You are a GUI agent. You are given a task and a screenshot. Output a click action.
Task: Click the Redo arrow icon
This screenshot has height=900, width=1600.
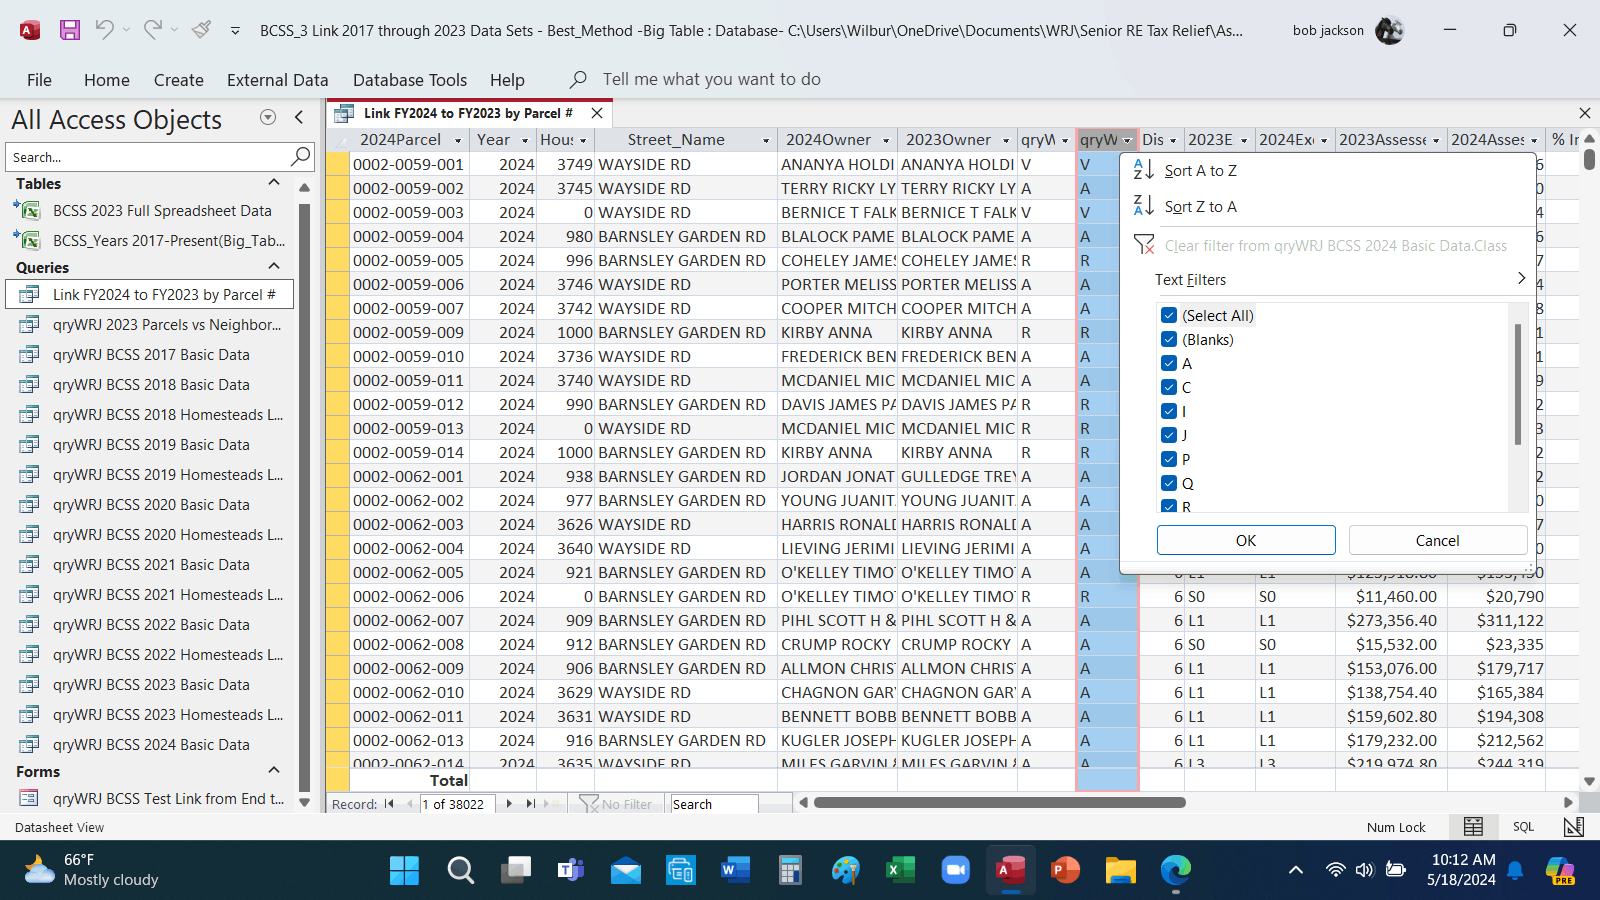pos(152,30)
